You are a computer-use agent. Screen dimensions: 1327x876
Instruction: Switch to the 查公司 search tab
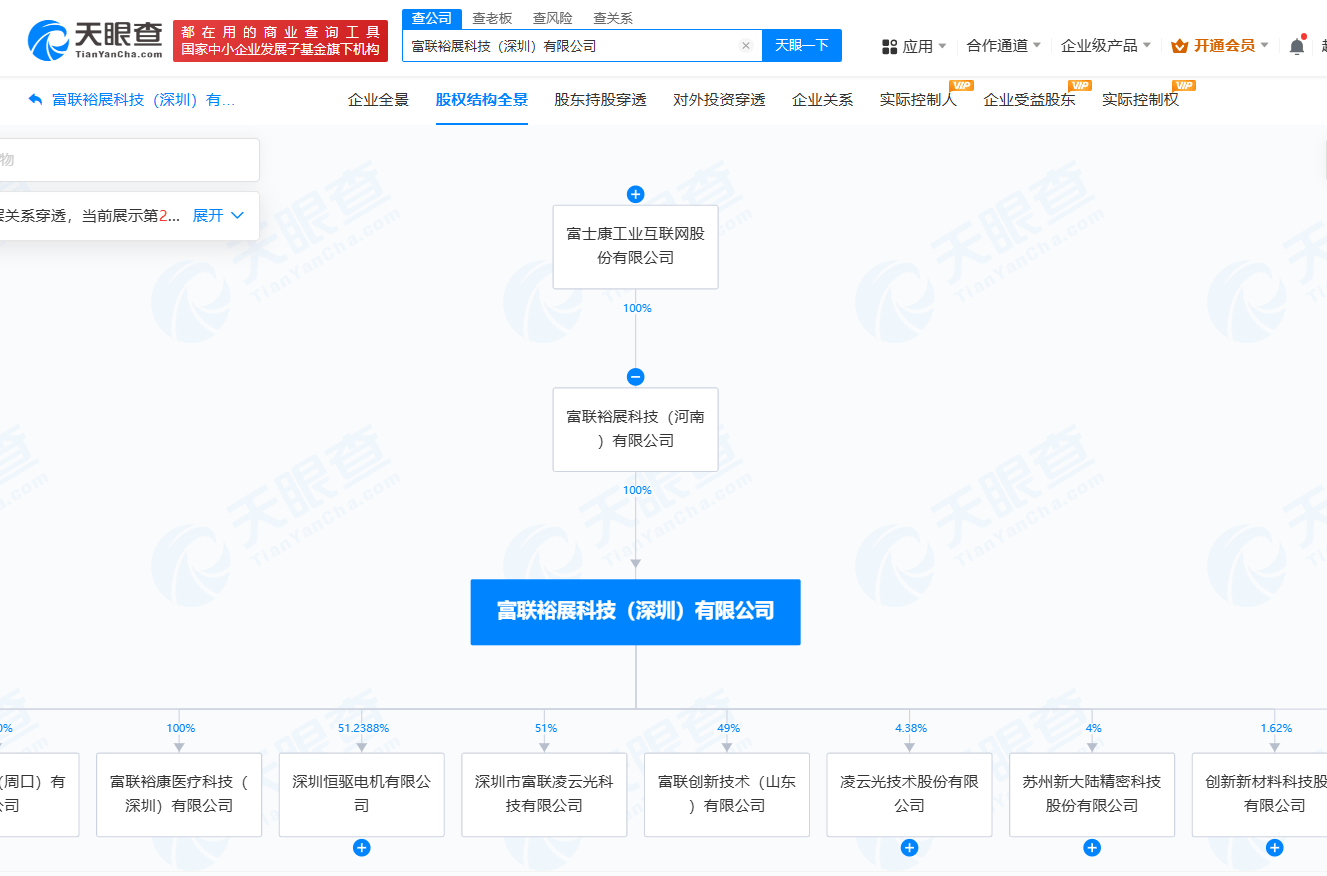coord(432,18)
